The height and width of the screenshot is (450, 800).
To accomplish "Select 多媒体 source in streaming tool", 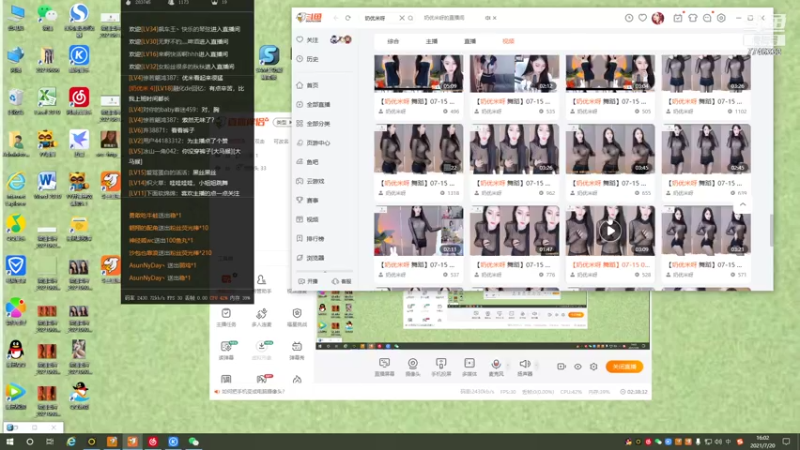I will click(x=469, y=367).
